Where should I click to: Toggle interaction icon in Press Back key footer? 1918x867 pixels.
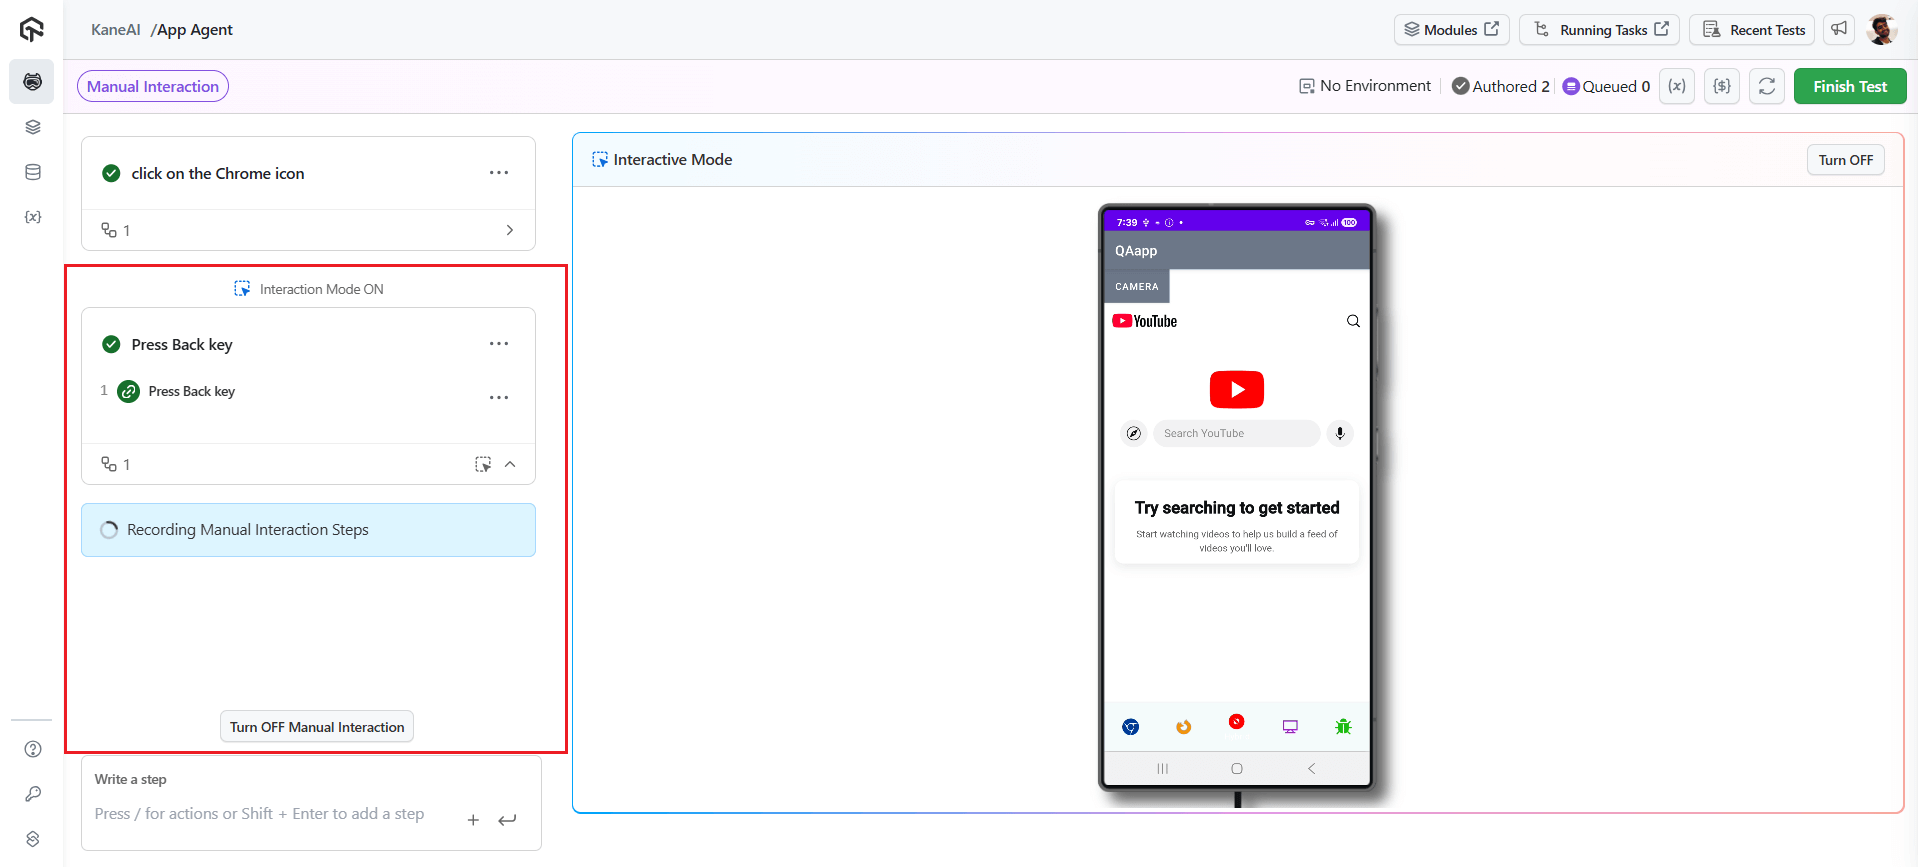[x=483, y=464]
